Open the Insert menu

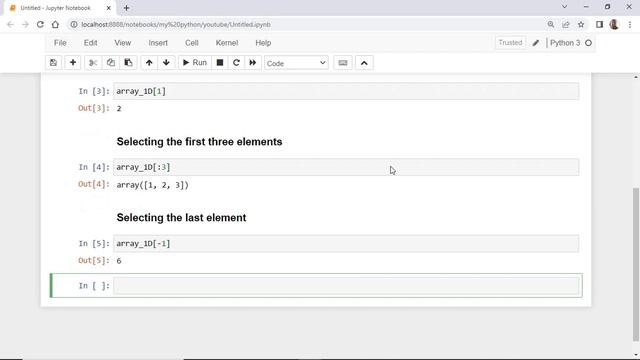point(158,43)
